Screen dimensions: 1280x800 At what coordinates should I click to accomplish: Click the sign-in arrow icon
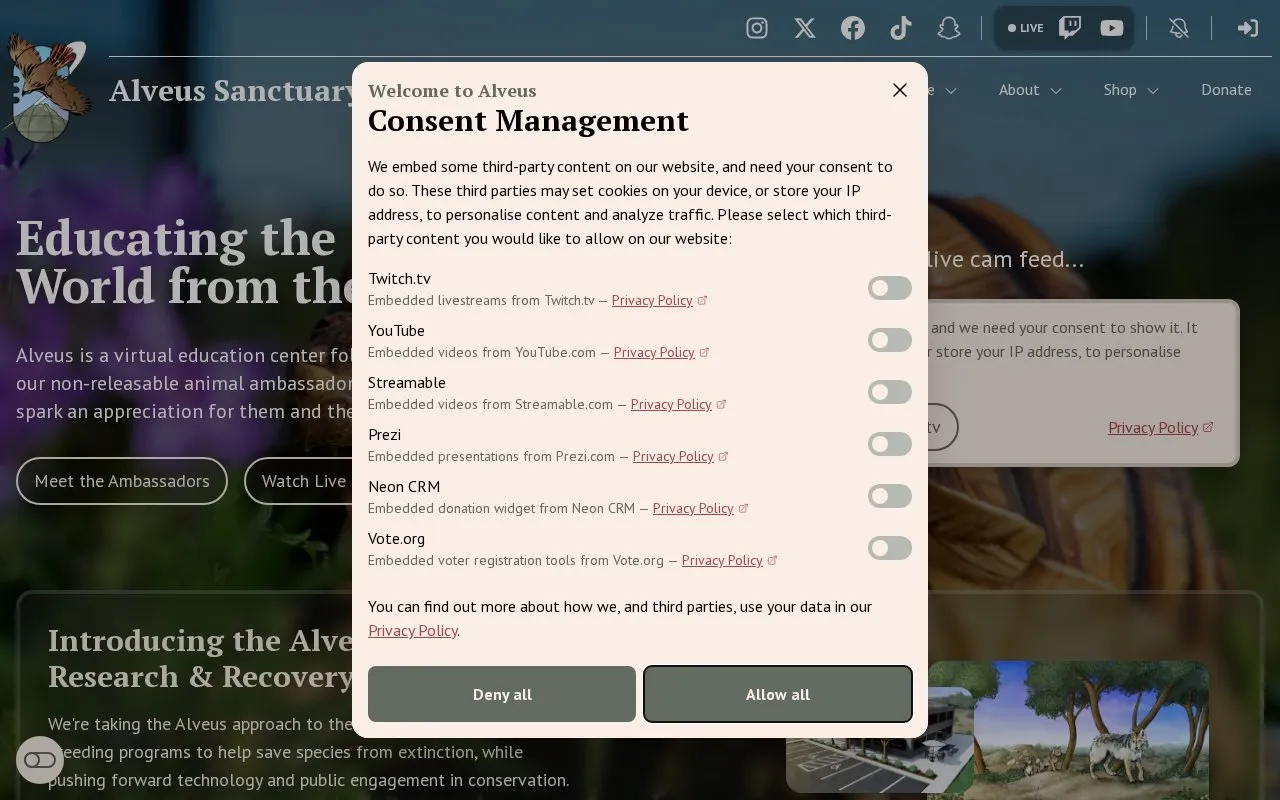click(1247, 28)
